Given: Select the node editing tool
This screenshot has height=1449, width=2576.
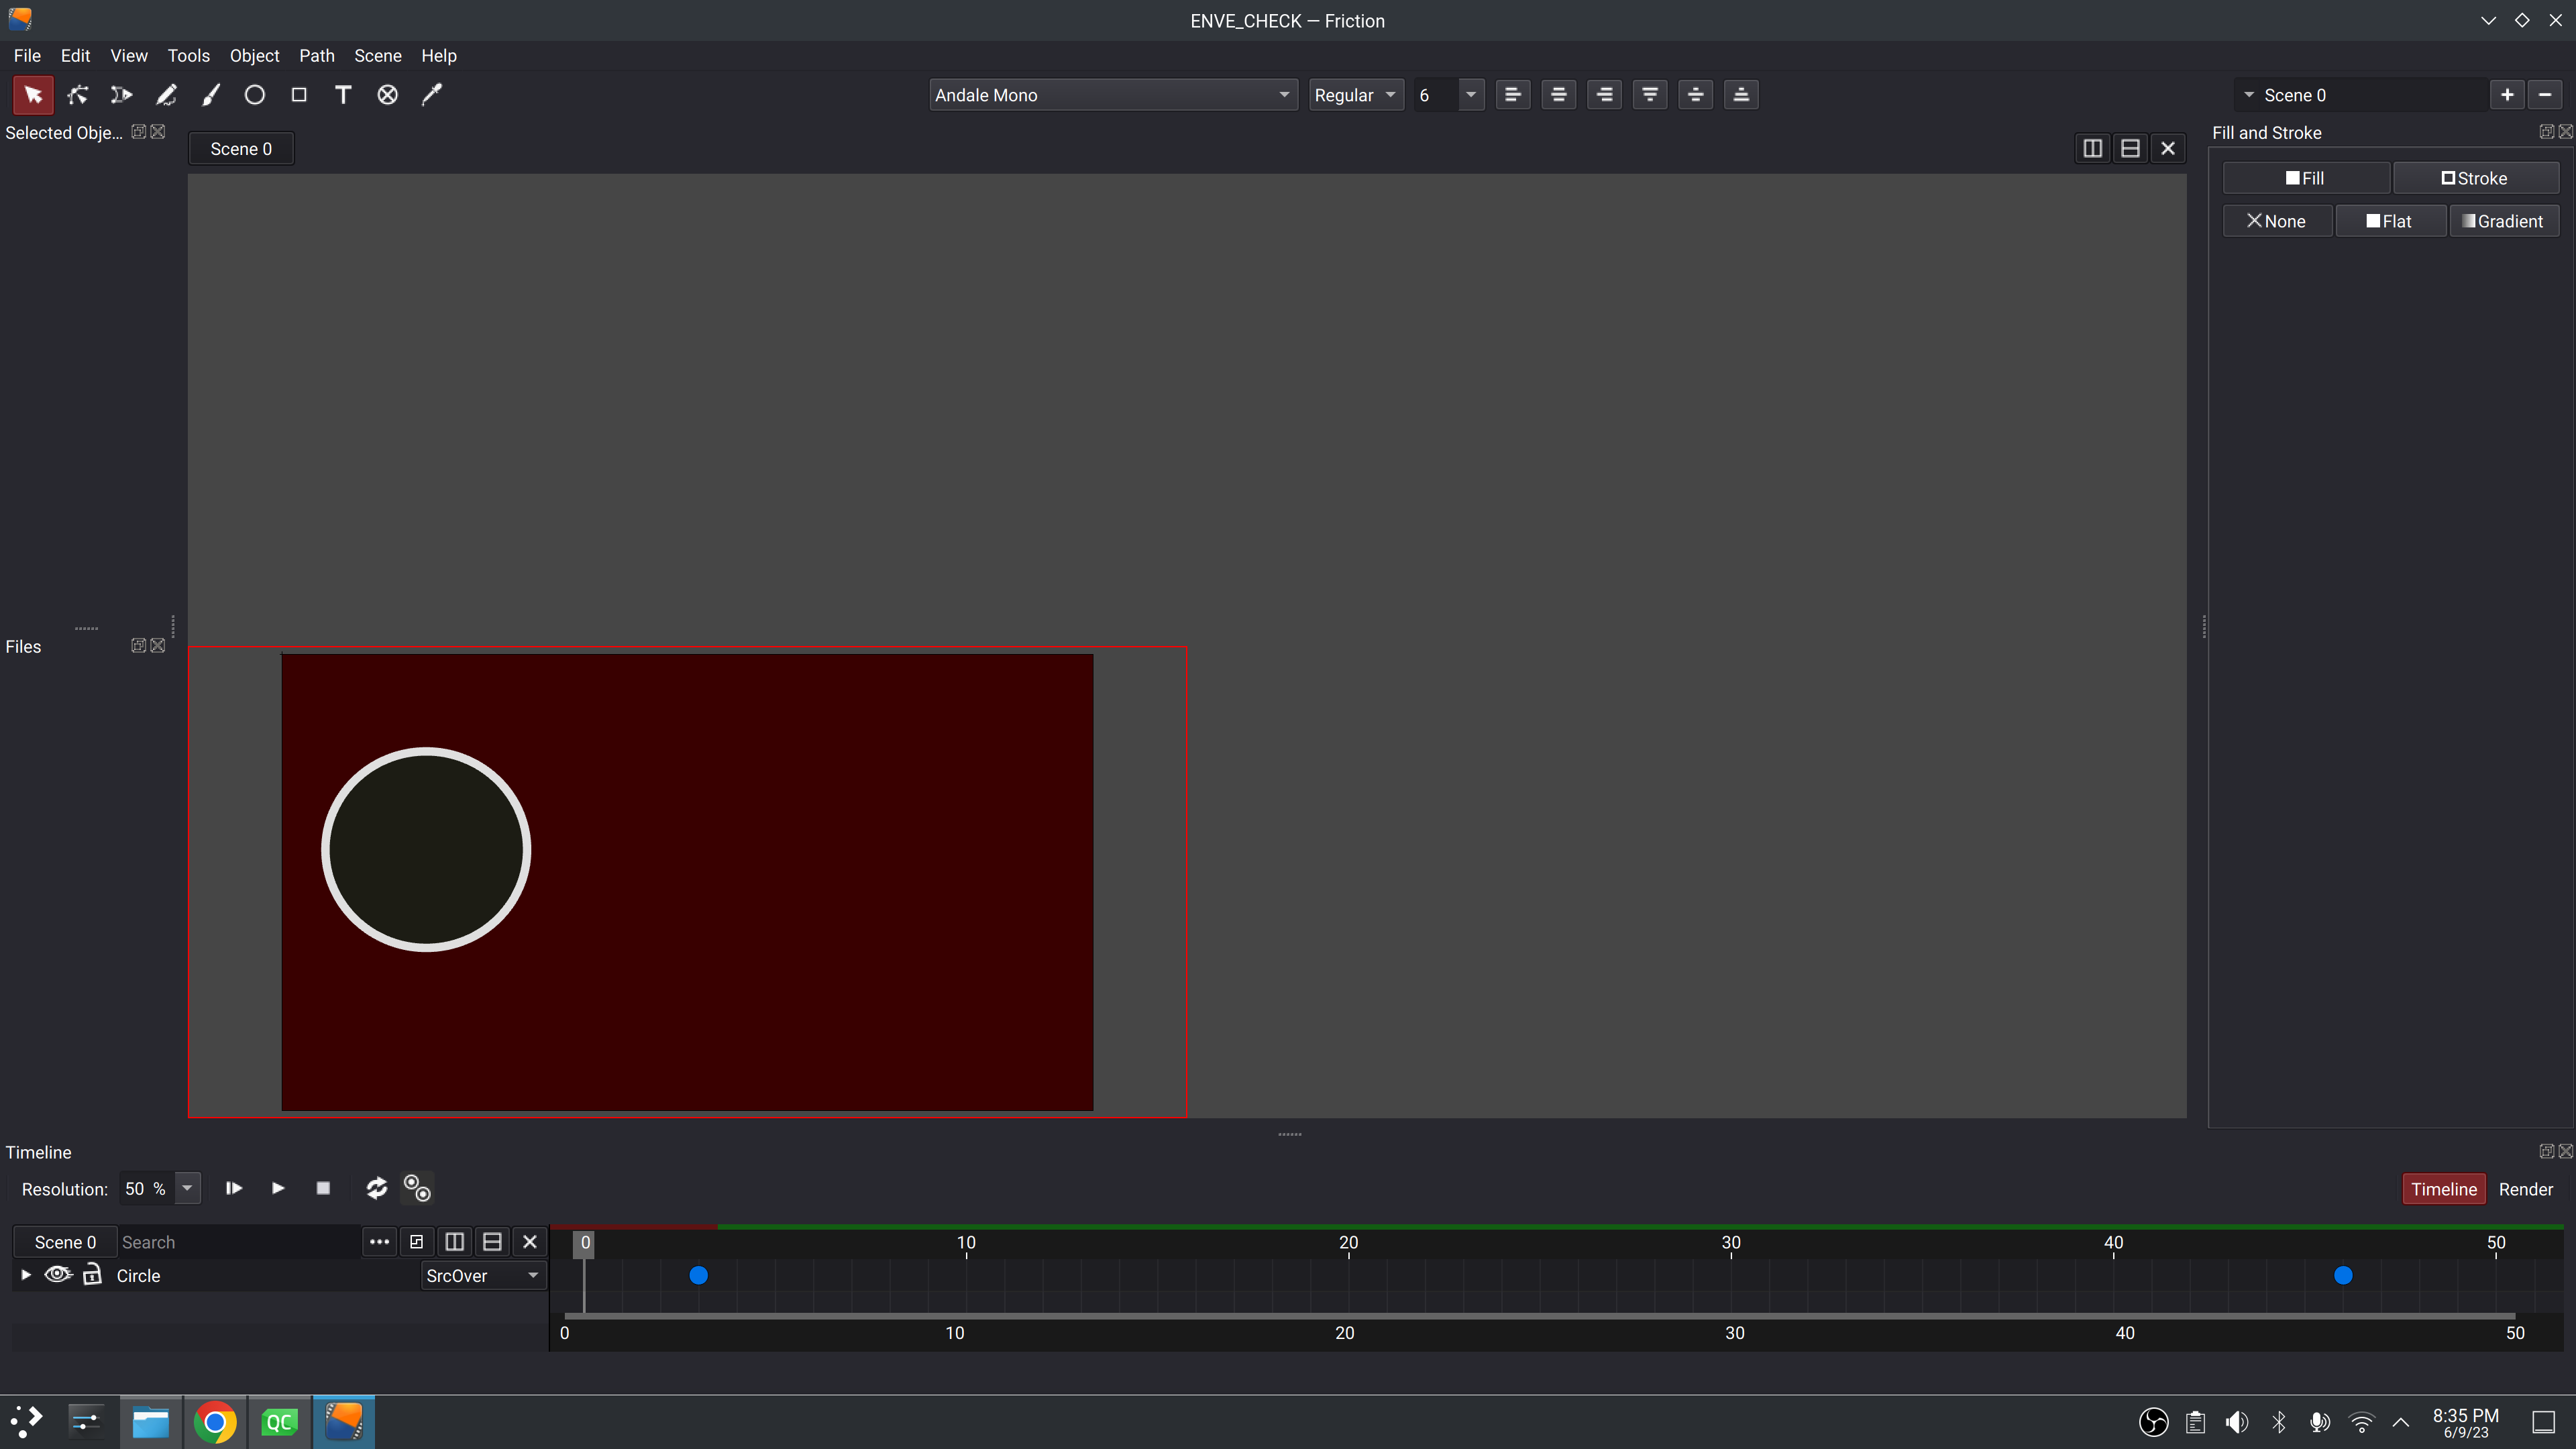Looking at the screenshot, I should click(x=77, y=94).
